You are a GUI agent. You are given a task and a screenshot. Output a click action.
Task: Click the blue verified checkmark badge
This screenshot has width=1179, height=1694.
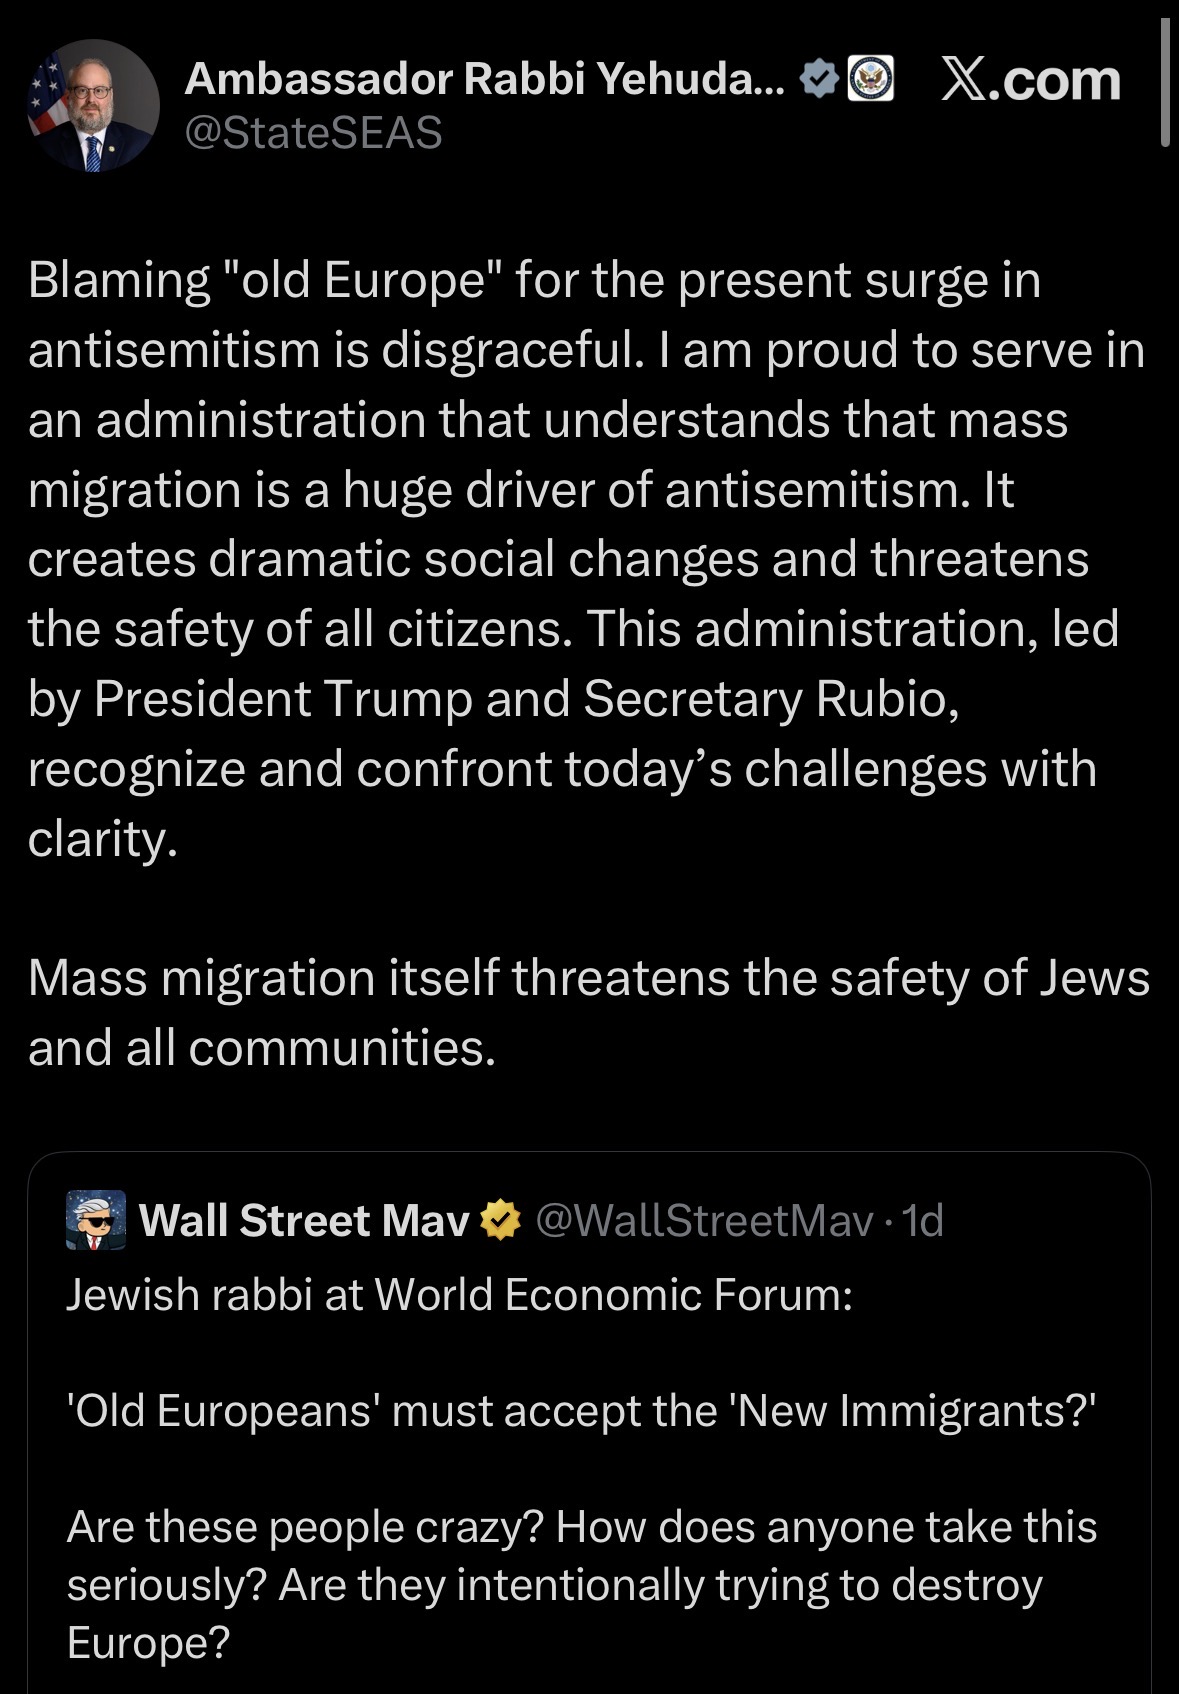820,79
